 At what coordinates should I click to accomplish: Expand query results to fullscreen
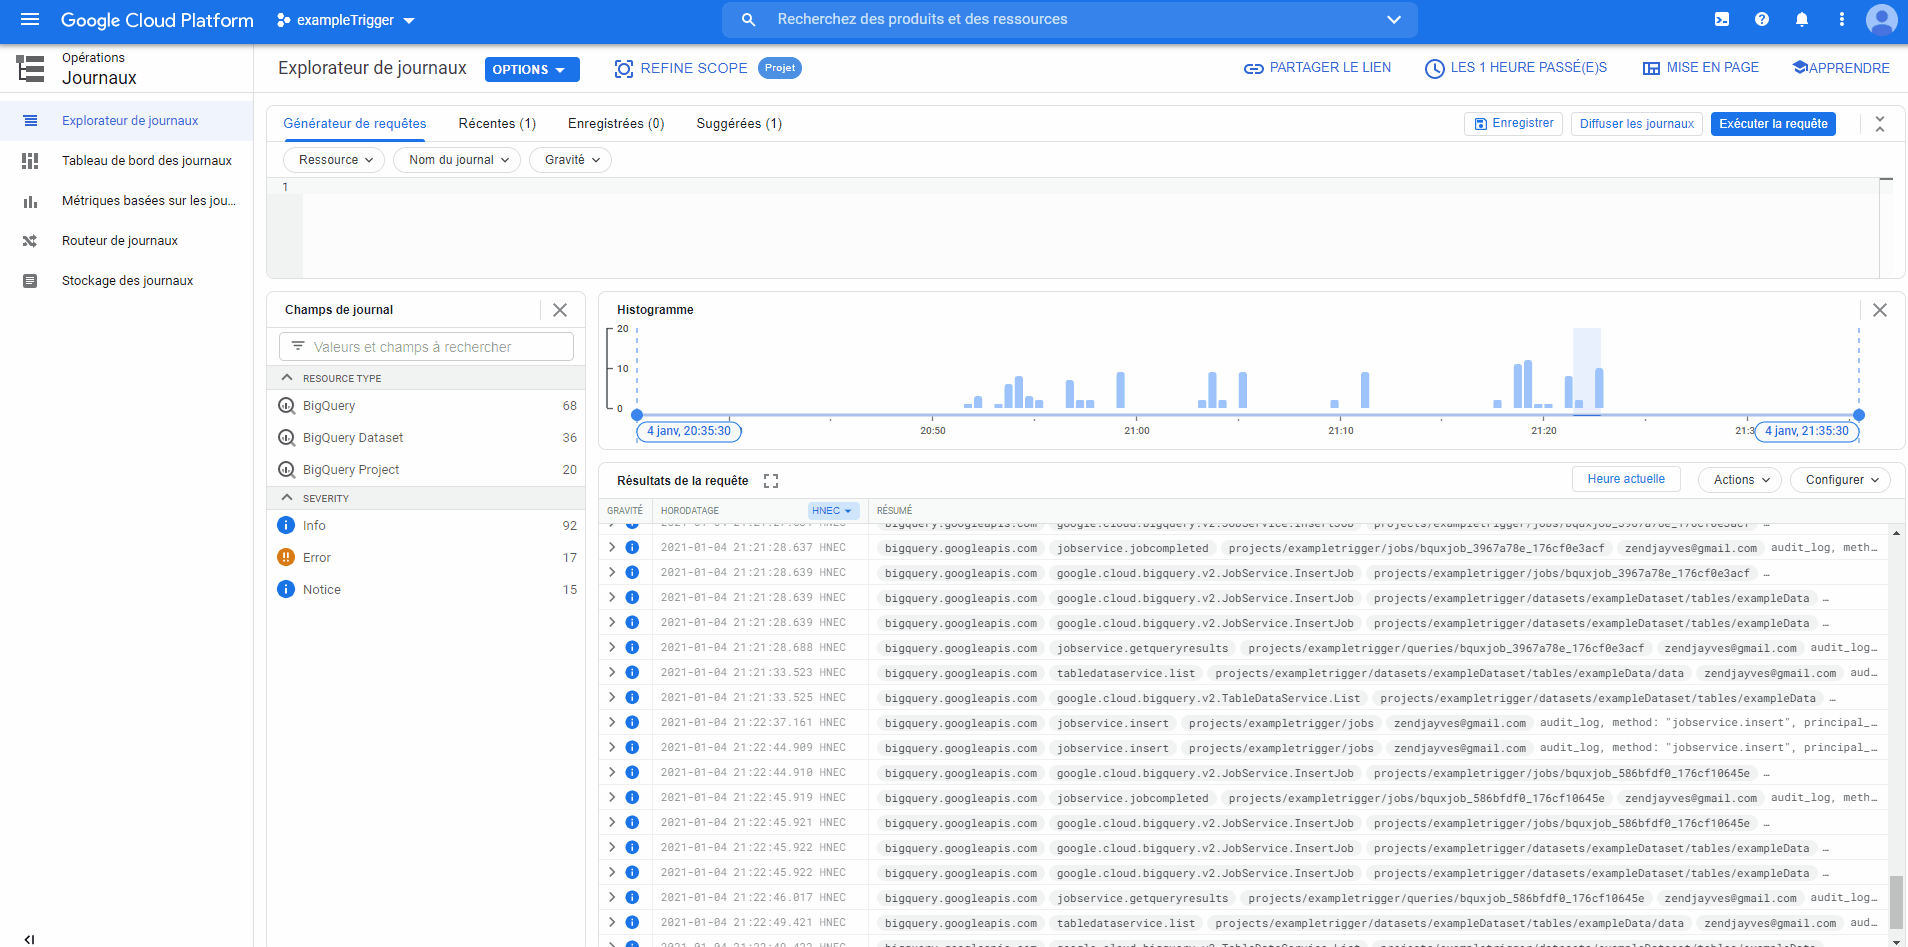click(771, 481)
